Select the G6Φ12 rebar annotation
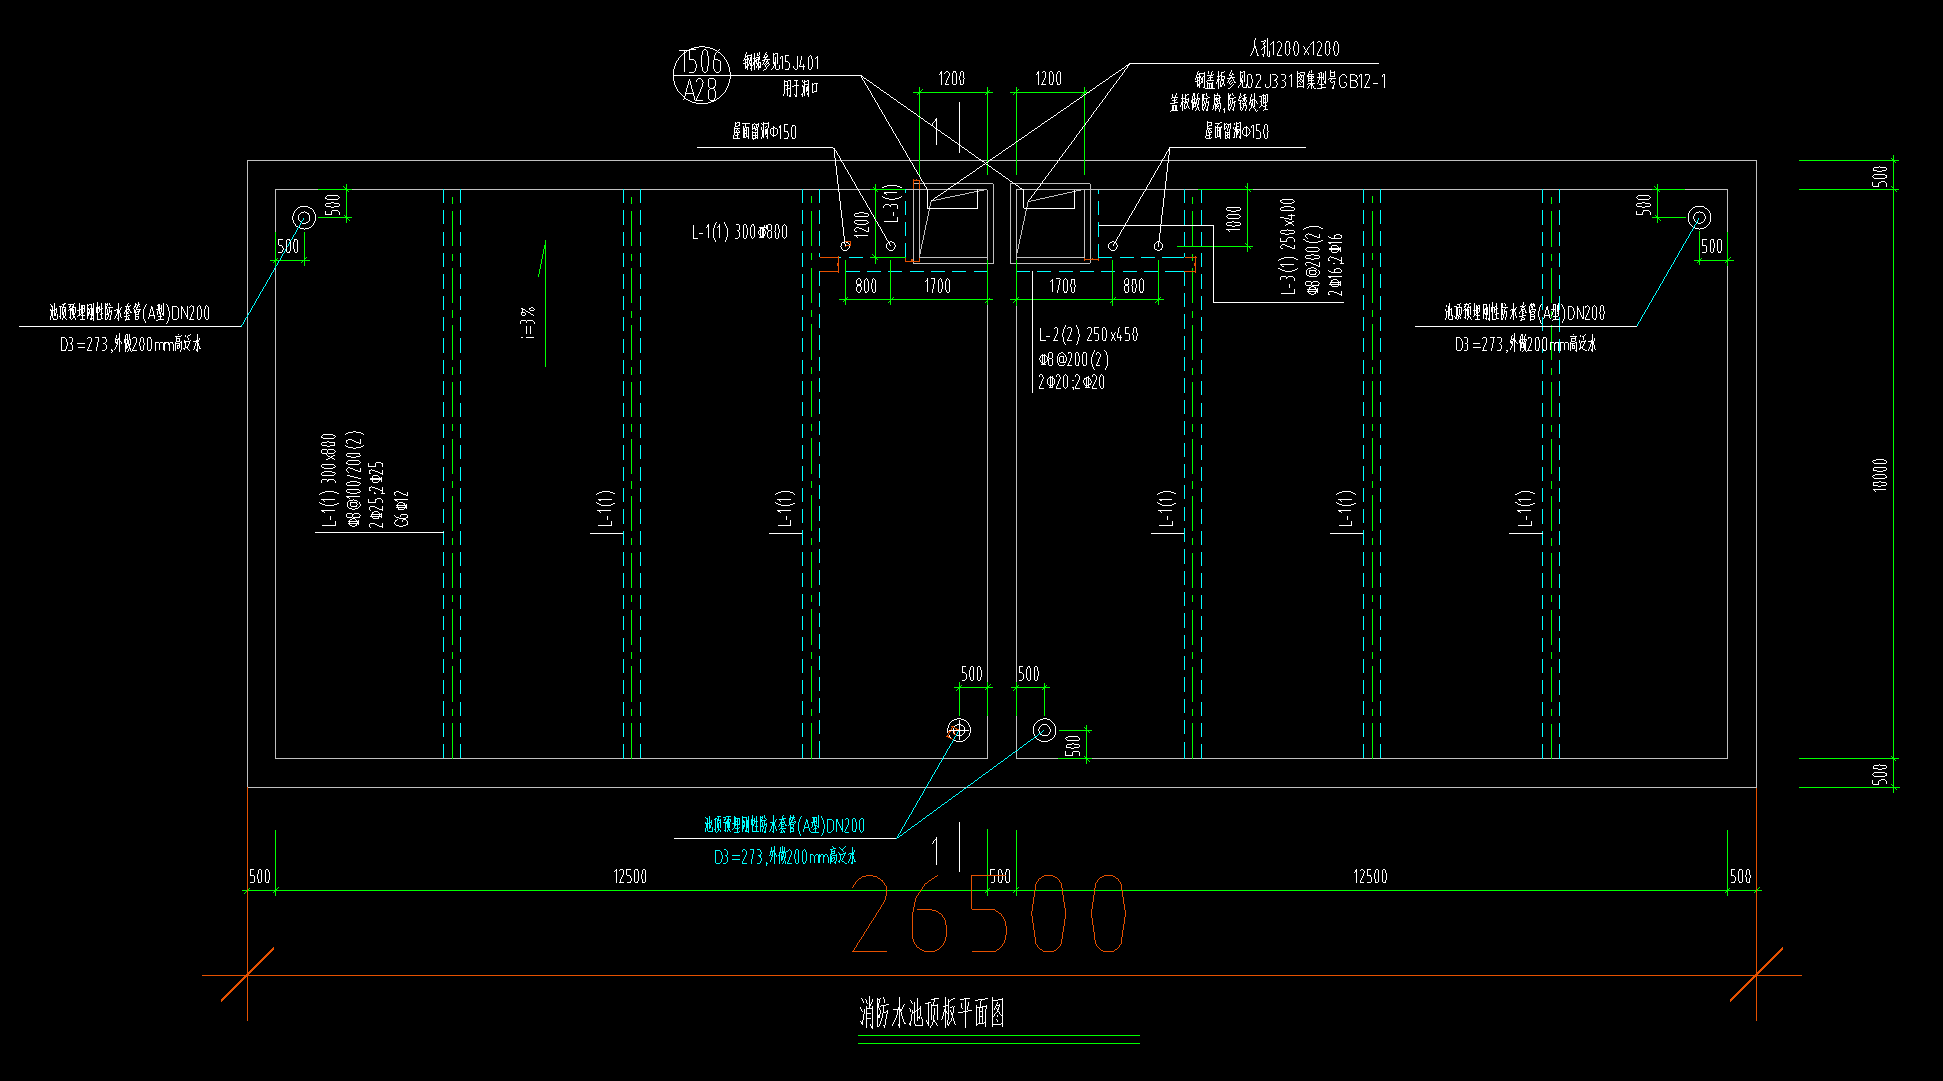The width and height of the screenshot is (1943, 1081). click(401, 508)
